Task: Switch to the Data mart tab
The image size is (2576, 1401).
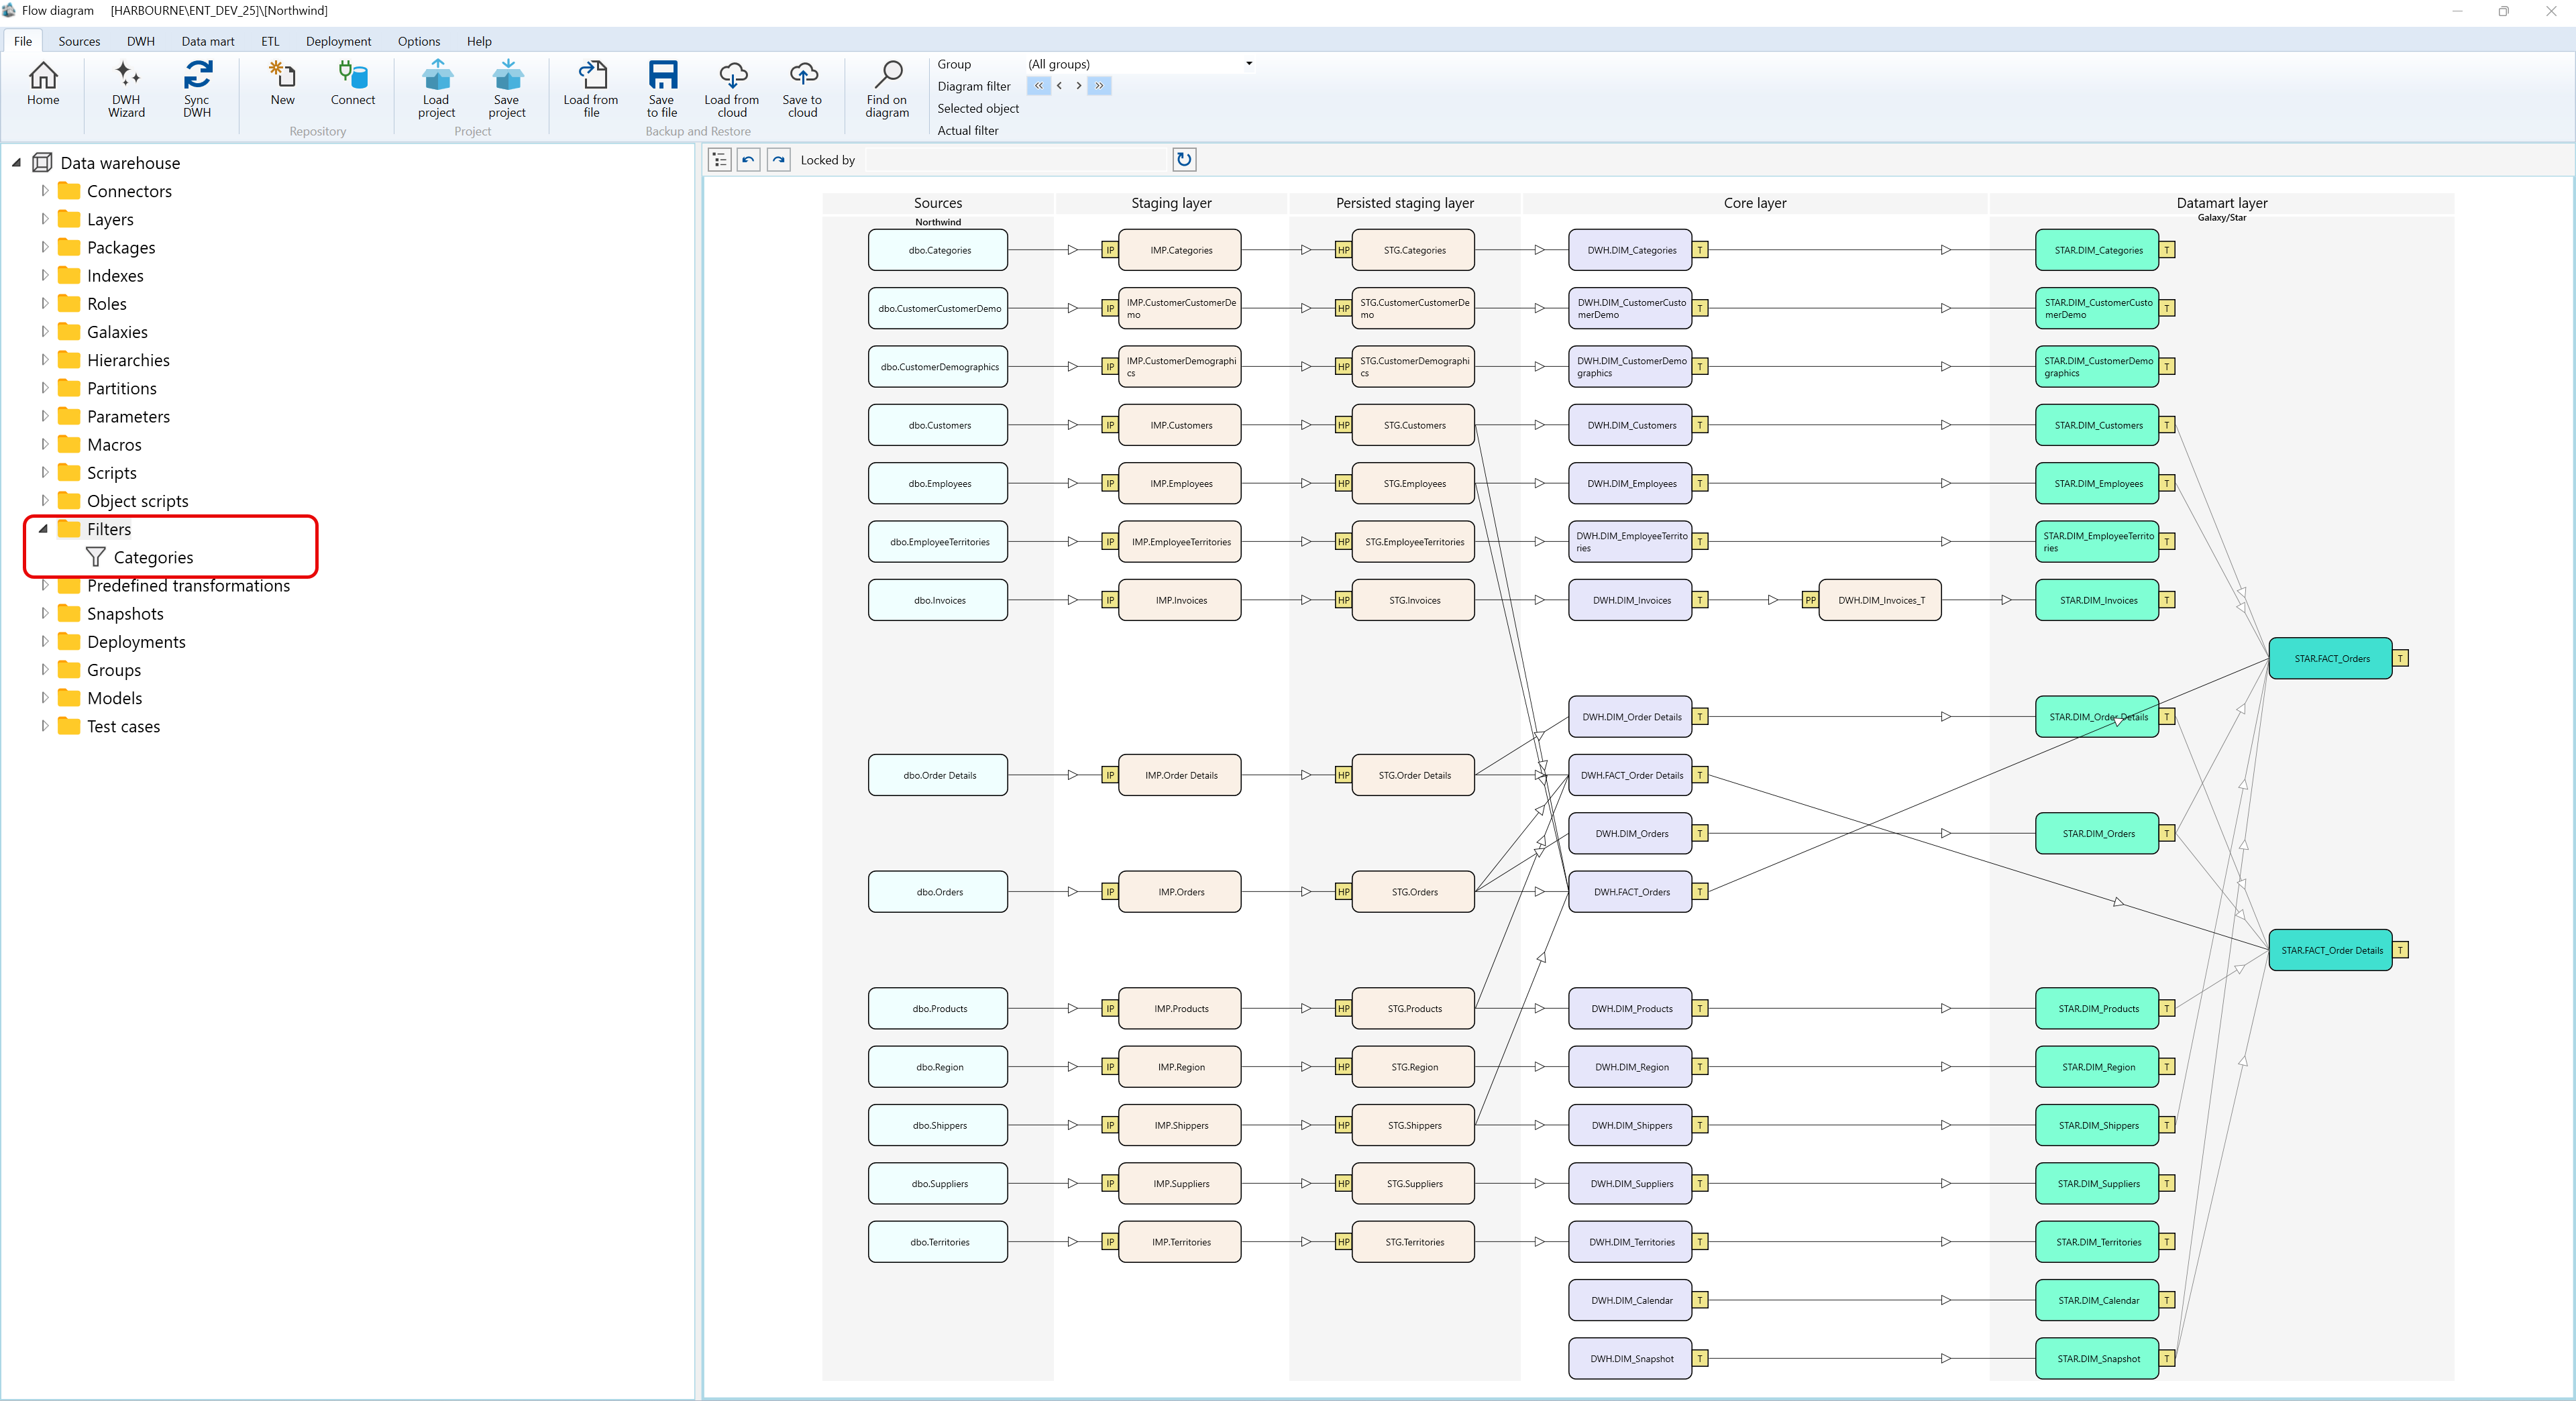Action: [208, 41]
